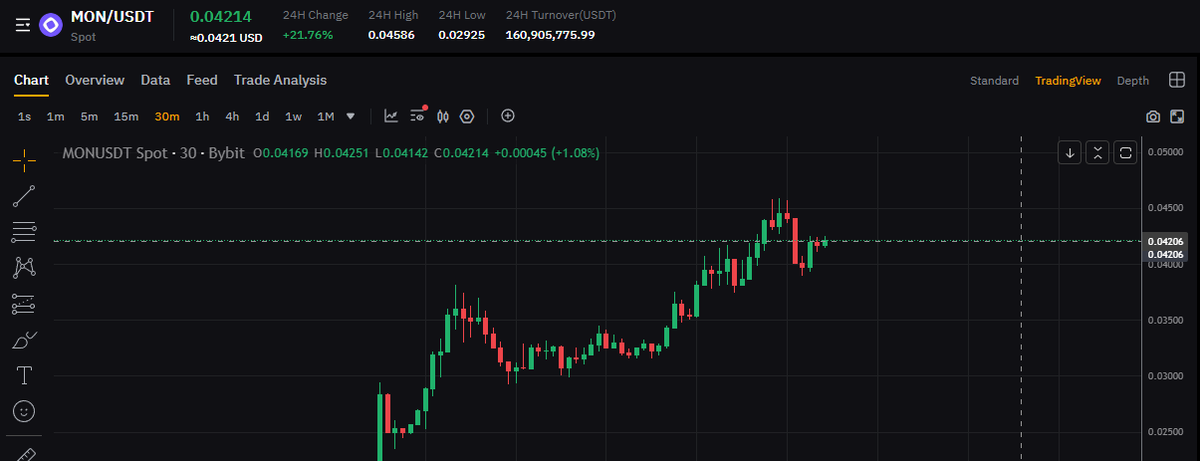
Task: Select the long position forecasting tool
Action: (24, 303)
